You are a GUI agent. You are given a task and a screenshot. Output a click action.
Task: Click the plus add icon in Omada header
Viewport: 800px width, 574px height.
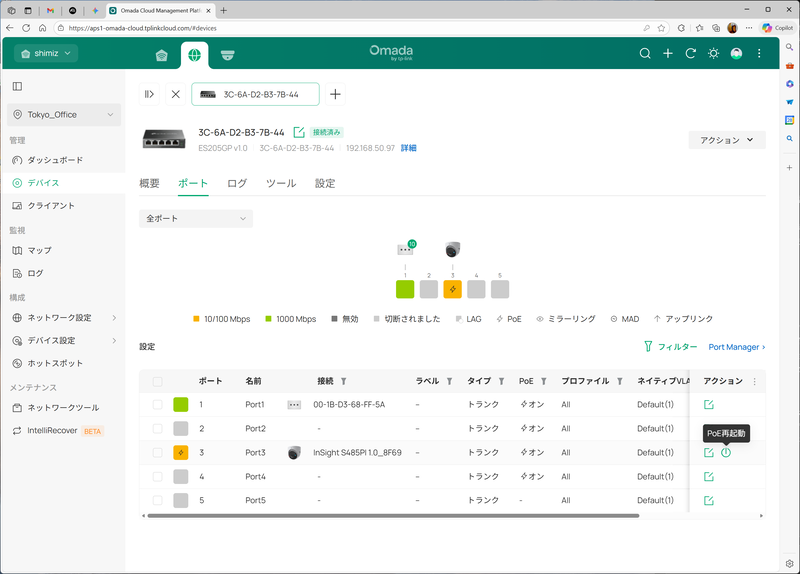coord(668,54)
